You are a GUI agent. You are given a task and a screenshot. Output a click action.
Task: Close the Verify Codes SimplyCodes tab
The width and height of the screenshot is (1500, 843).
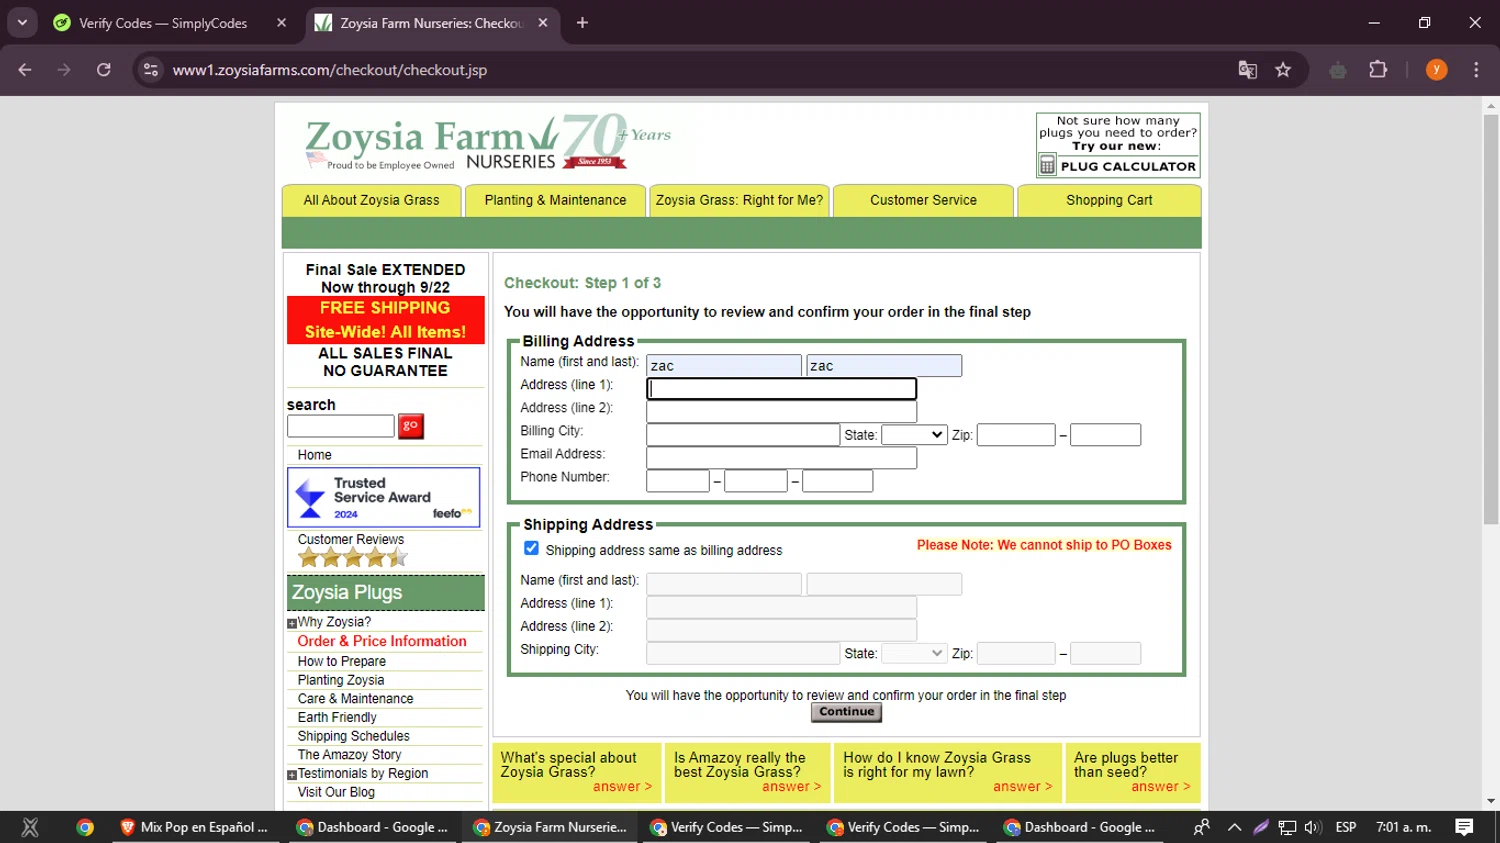(x=281, y=23)
